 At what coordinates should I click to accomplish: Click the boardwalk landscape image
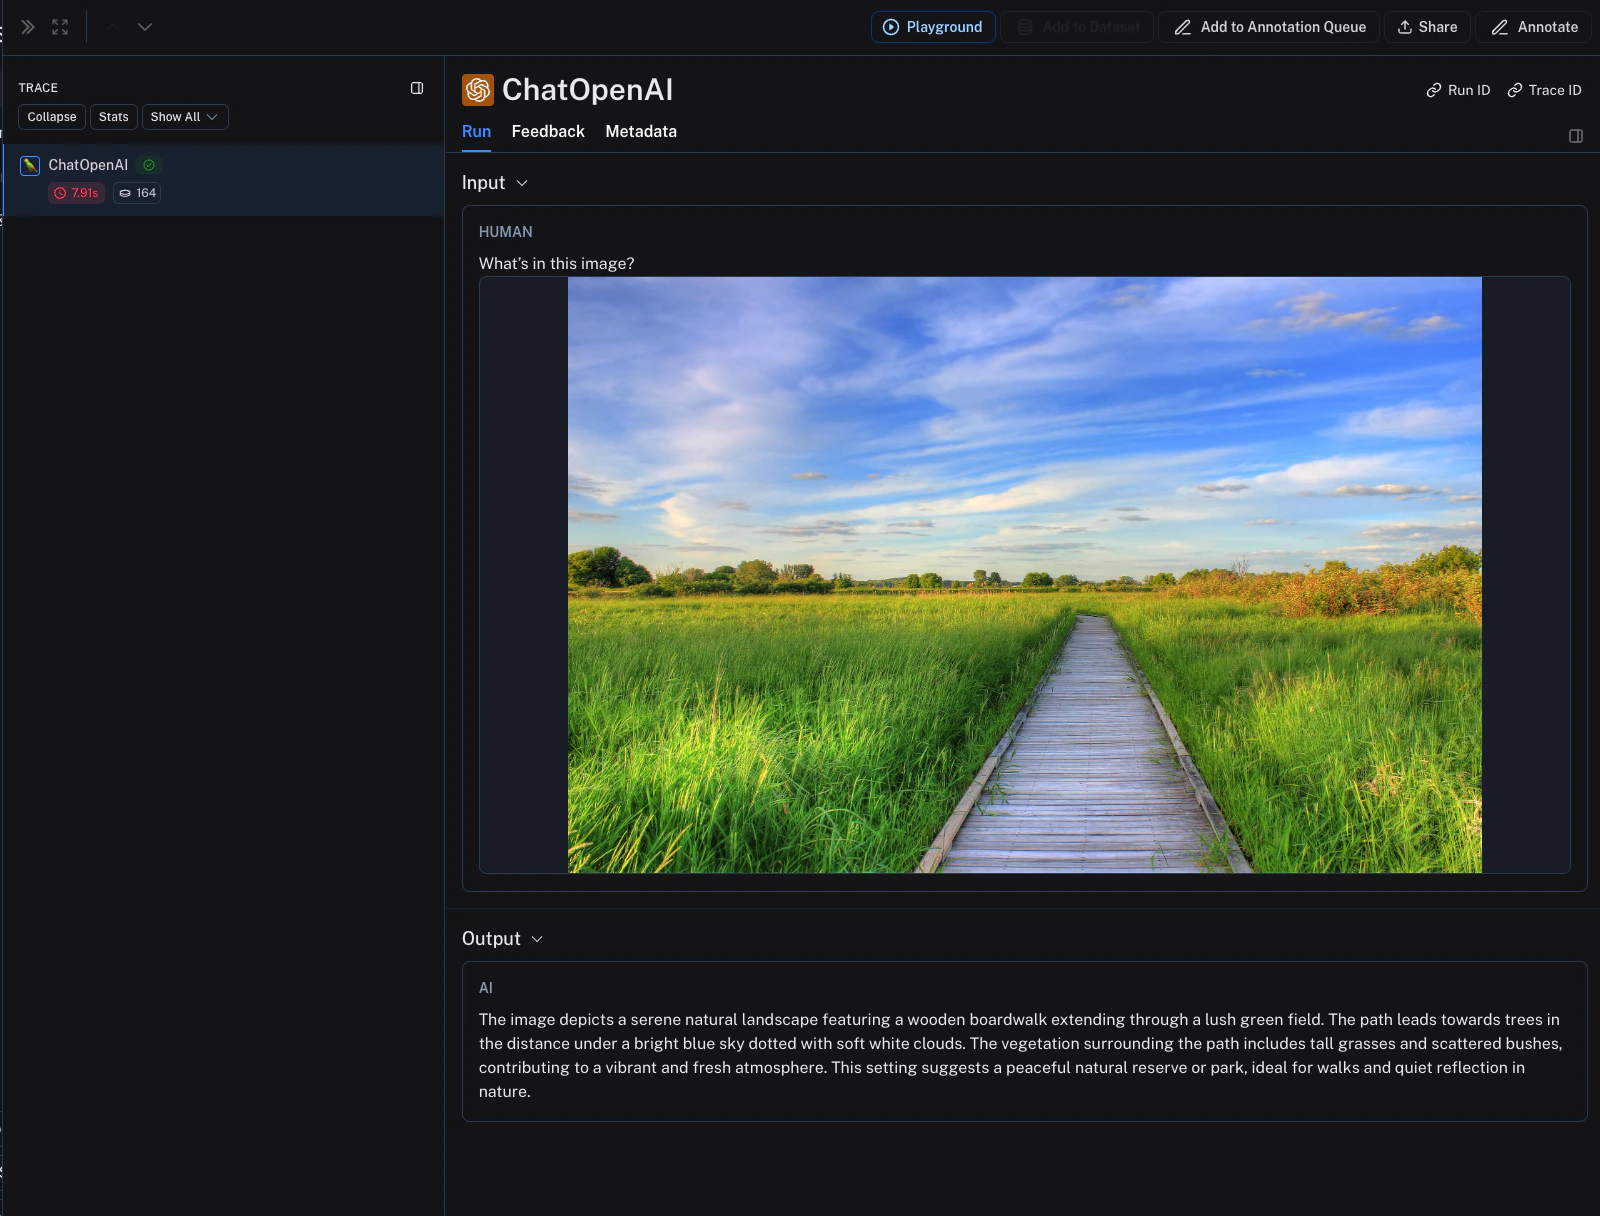tap(1025, 575)
